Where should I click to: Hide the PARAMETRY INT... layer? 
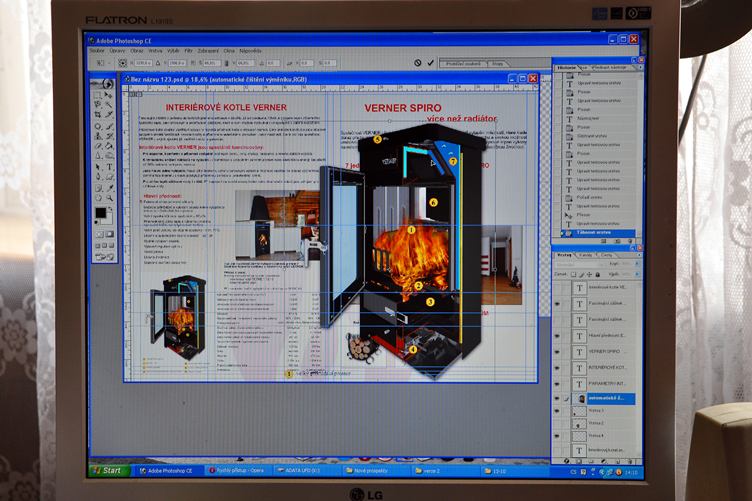click(x=558, y=384)
